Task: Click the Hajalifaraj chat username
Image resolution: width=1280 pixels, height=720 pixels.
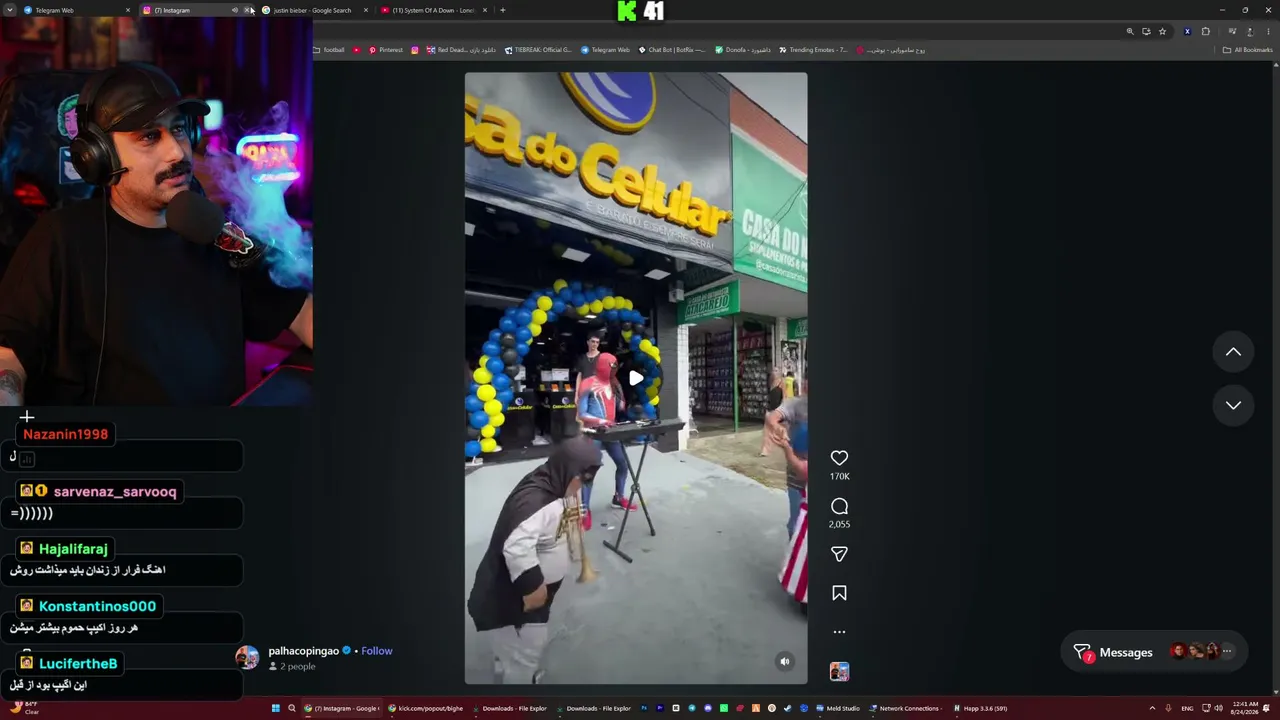Action: point(73,548)
